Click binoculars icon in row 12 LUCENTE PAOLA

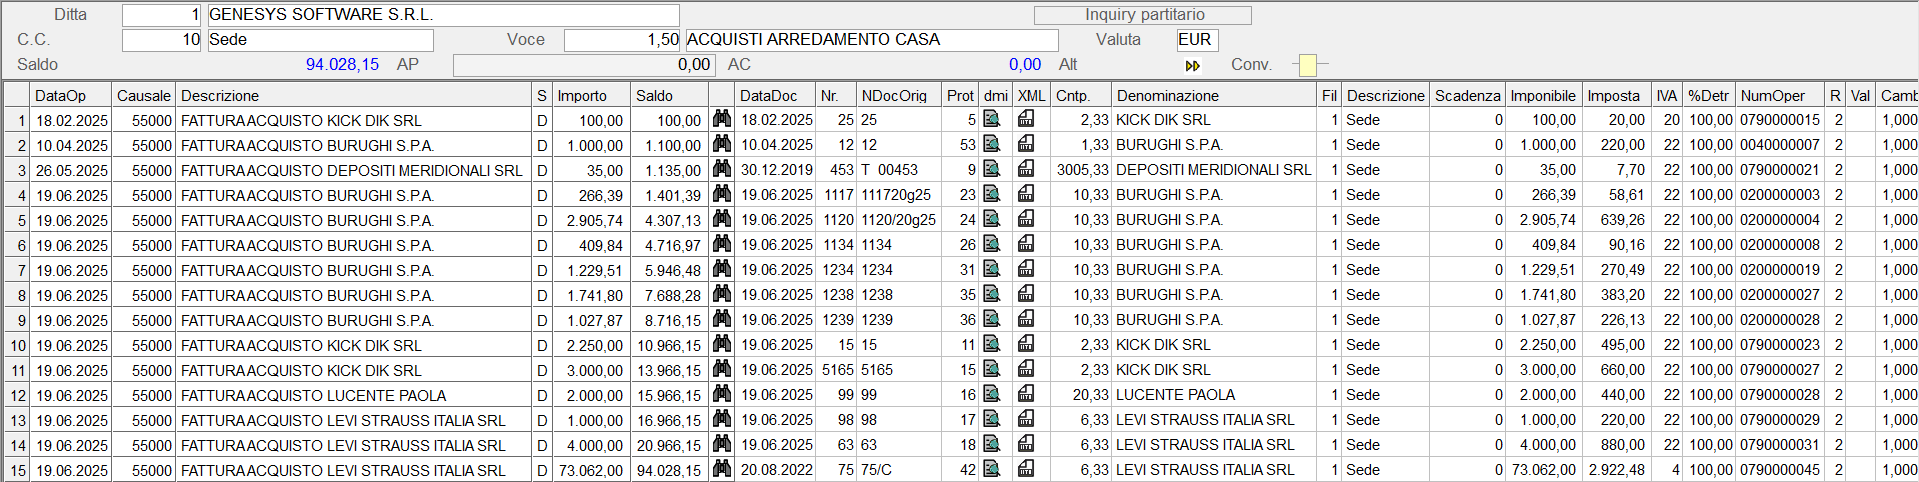tap(721, 394)
